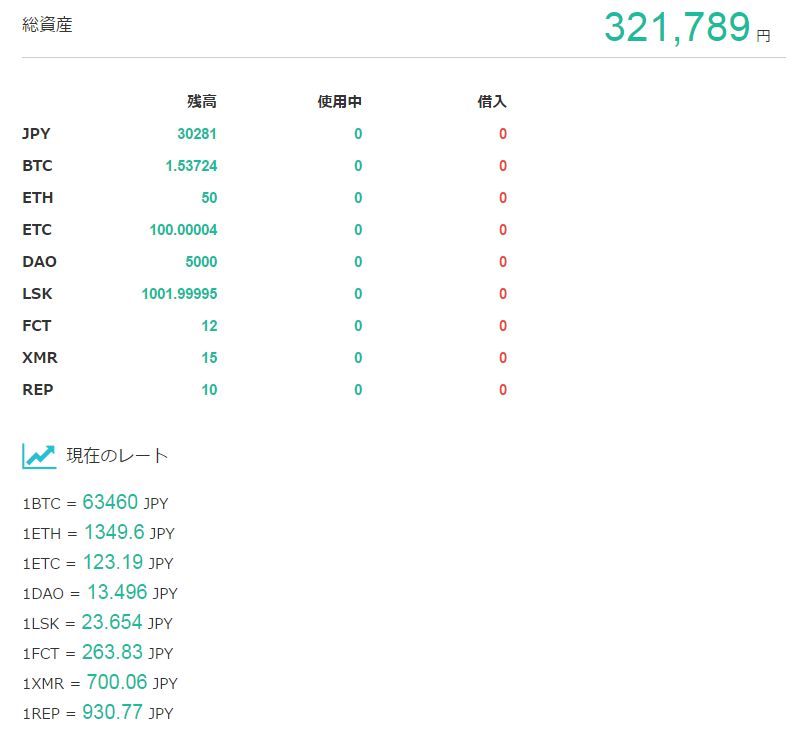Click the LSK balance 1001.99995
The width and height of the screenshot is (808, 733).
[179, 294]
